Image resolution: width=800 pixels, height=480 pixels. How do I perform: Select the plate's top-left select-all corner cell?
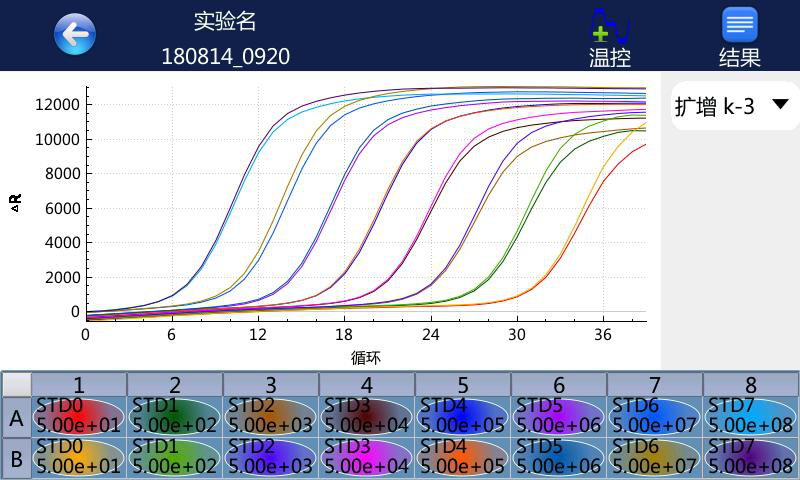(16, 385)
